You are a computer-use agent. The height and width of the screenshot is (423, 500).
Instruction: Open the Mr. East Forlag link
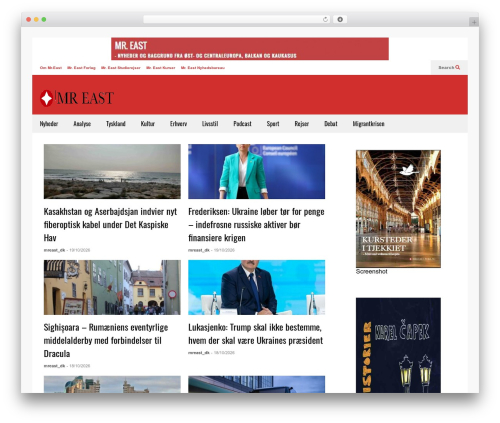81,68
